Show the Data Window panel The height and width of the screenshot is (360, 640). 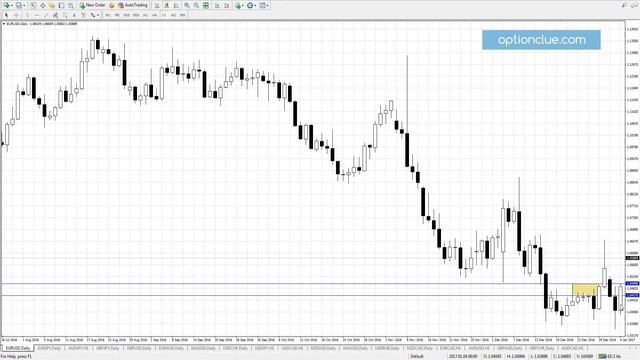point(42,5)
